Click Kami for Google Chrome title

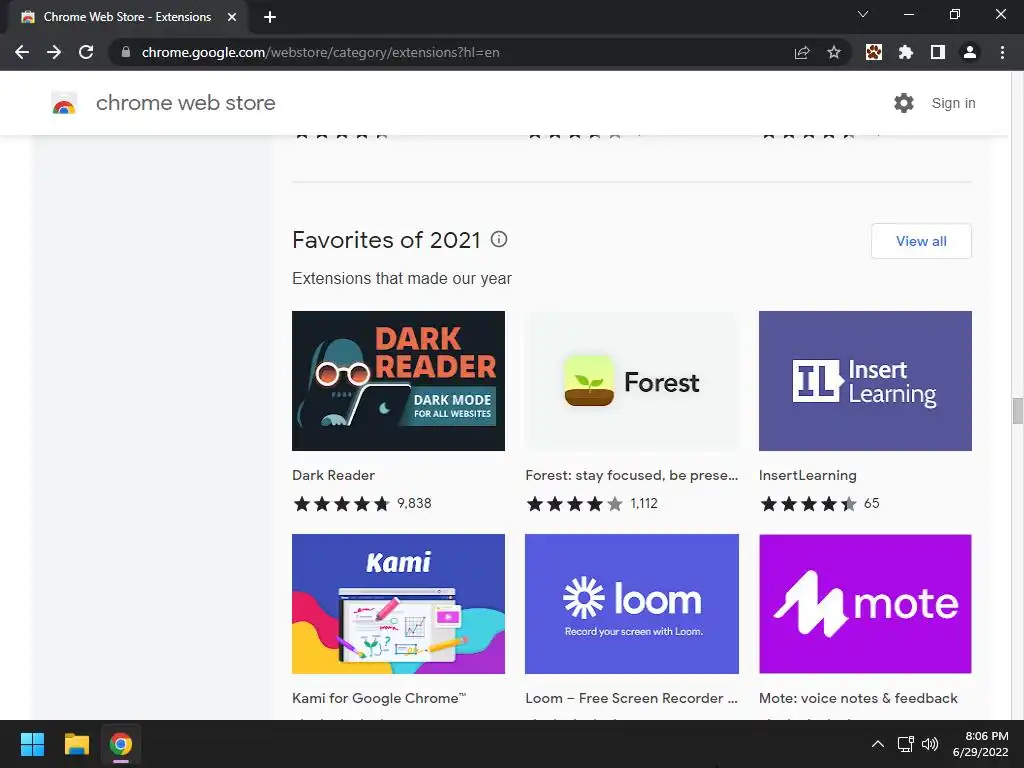(379, 698)
